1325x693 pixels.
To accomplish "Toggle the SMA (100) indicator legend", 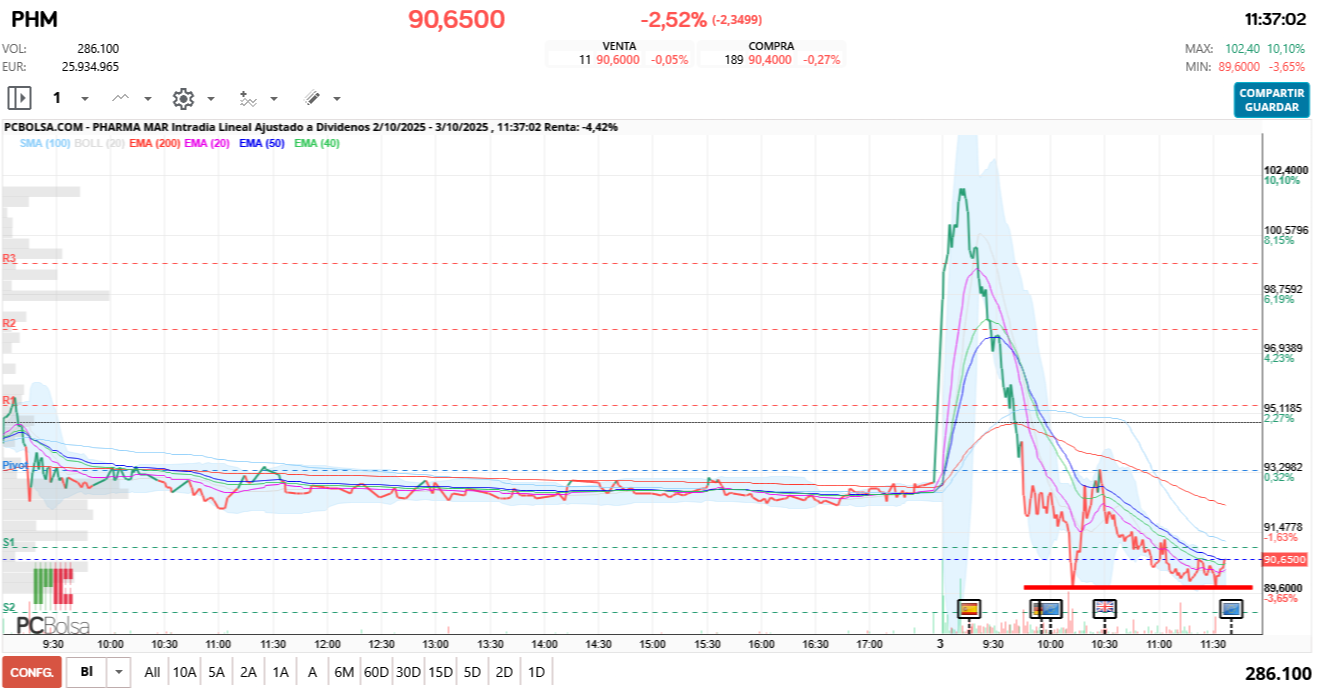I will (45, 144).
